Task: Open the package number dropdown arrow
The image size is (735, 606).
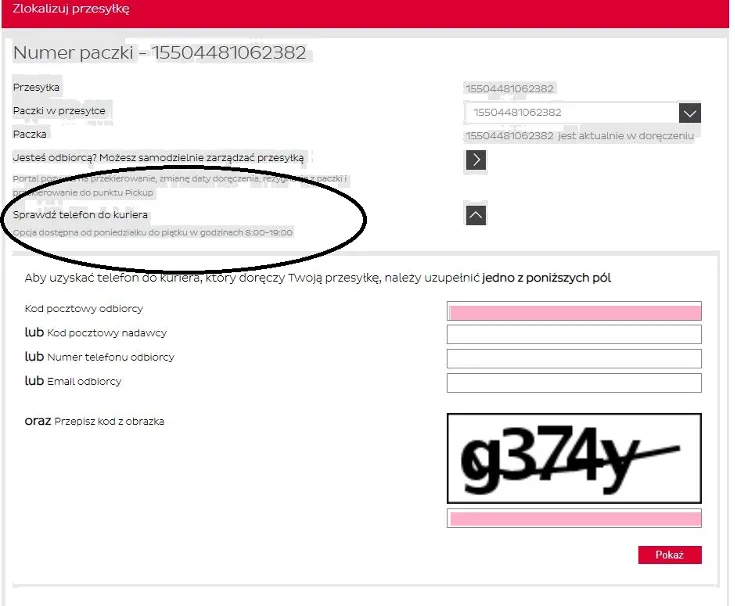Action: click(x=690, y=113)
